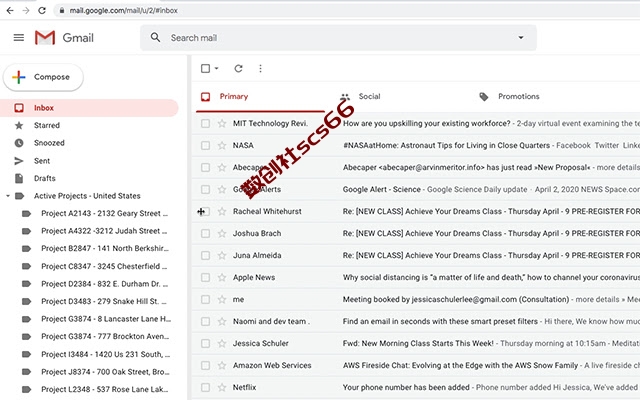This screenshot has height=400, width=640.
Task: Click the site lock icon in address bar
Action: click(x=62, y=11)
